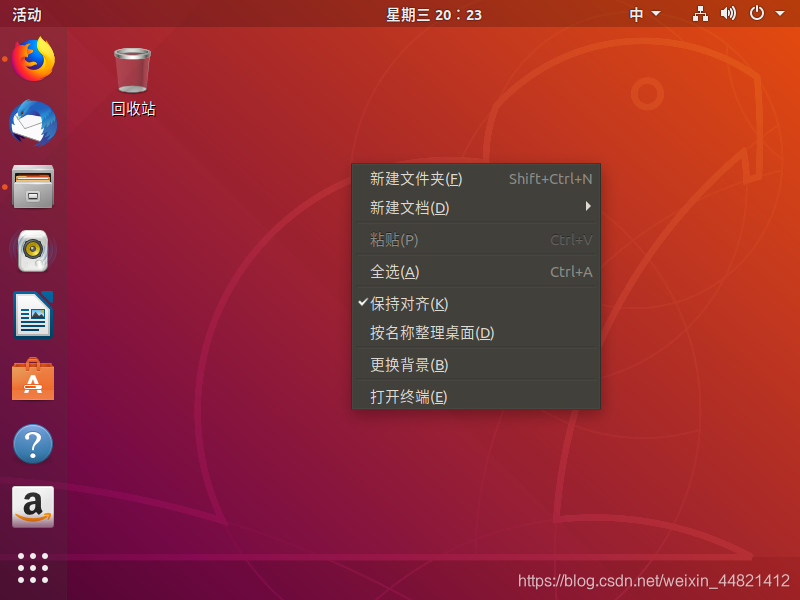Open Firefox from the dock

33,59
